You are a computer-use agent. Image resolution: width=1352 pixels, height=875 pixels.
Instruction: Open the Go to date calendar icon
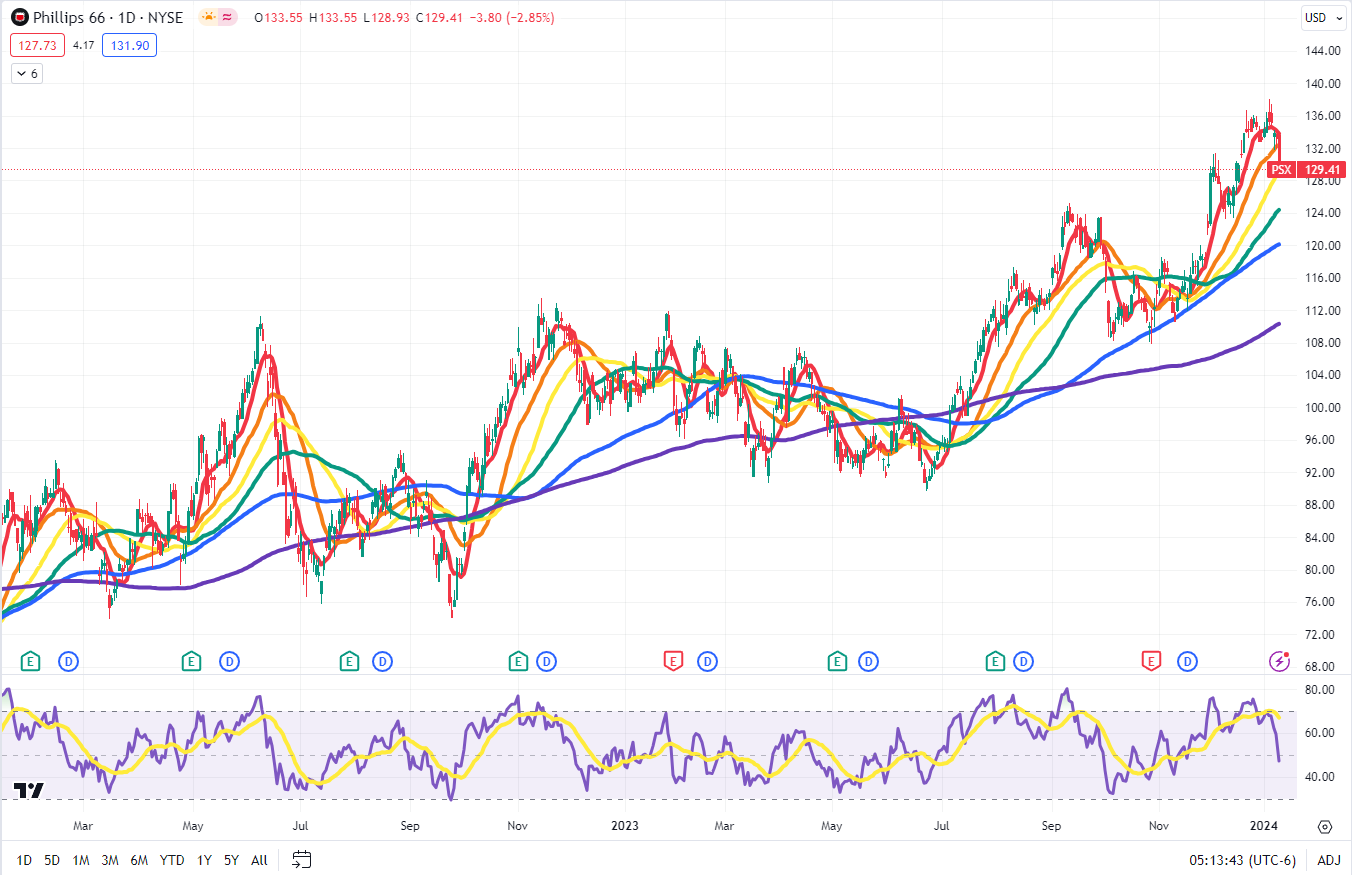pos(302,859)
